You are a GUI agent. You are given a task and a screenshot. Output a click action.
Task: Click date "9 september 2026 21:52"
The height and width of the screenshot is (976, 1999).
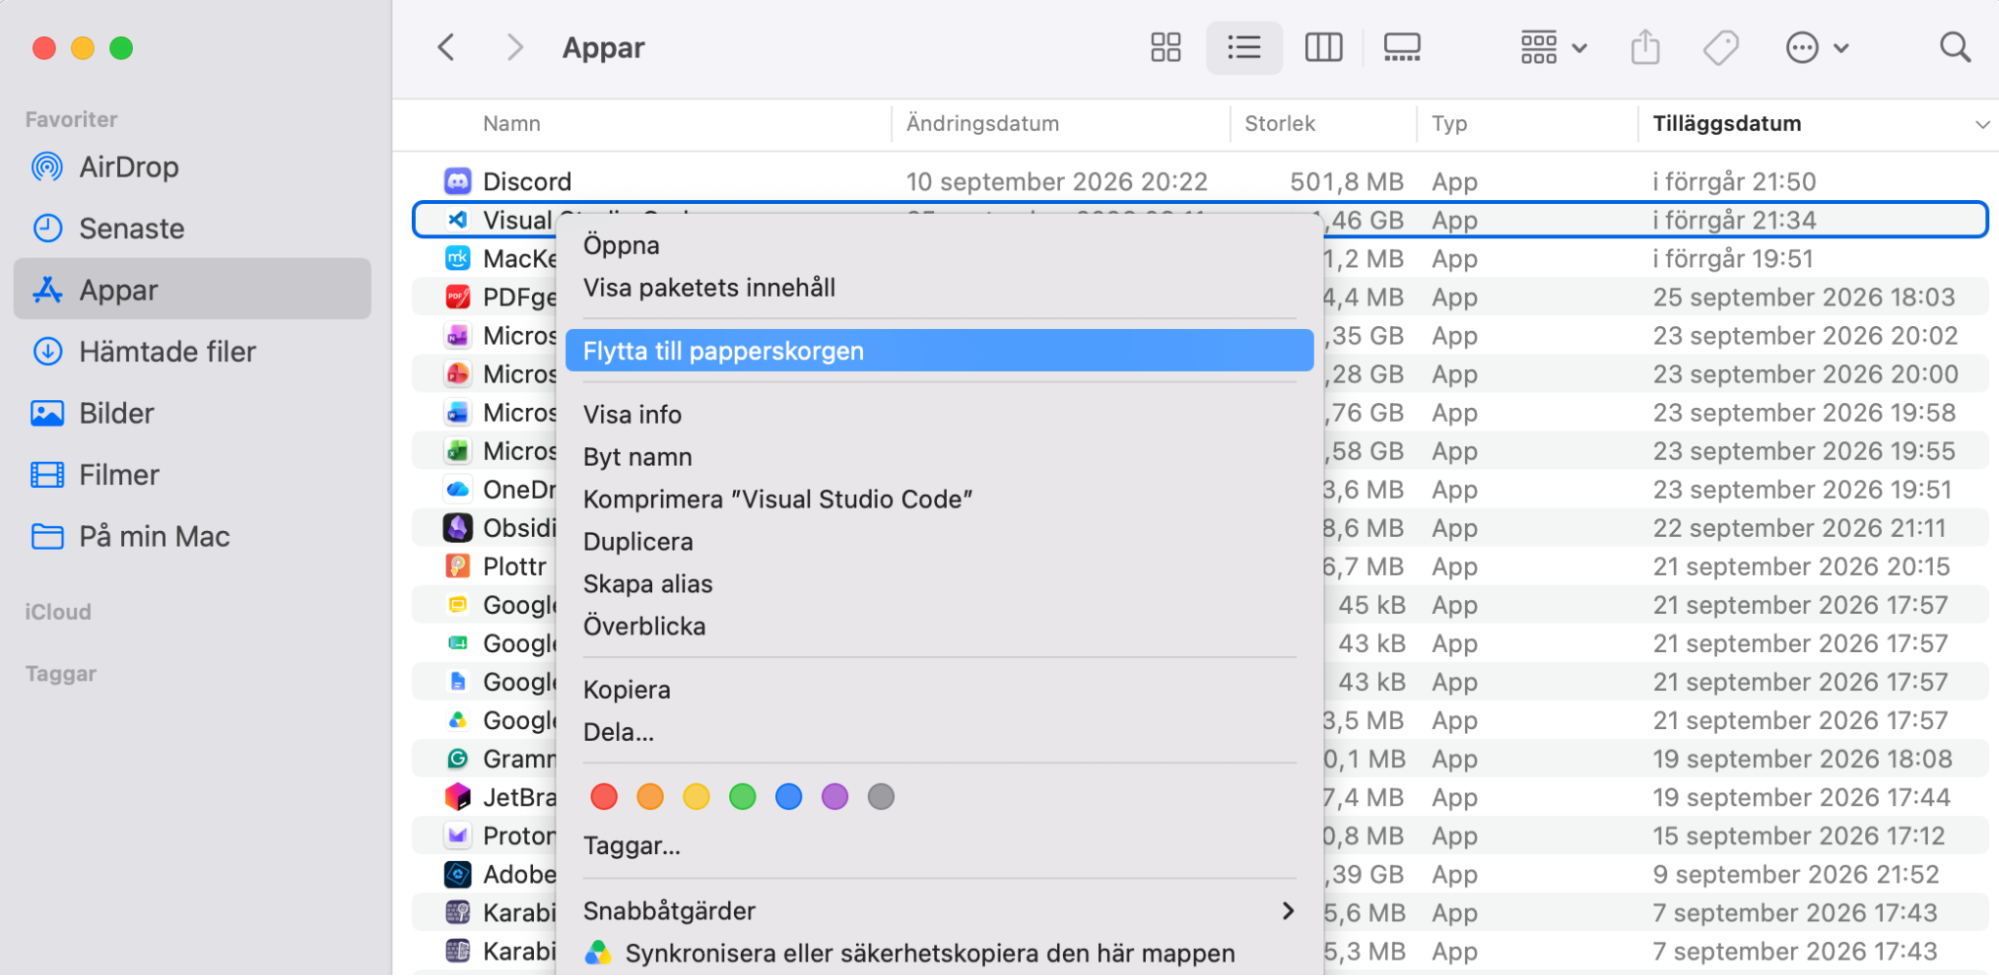[1795, 874]
